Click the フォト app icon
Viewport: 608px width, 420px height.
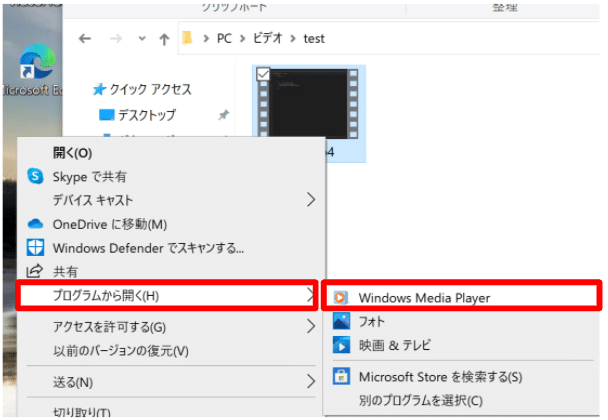tap(342, 321)
